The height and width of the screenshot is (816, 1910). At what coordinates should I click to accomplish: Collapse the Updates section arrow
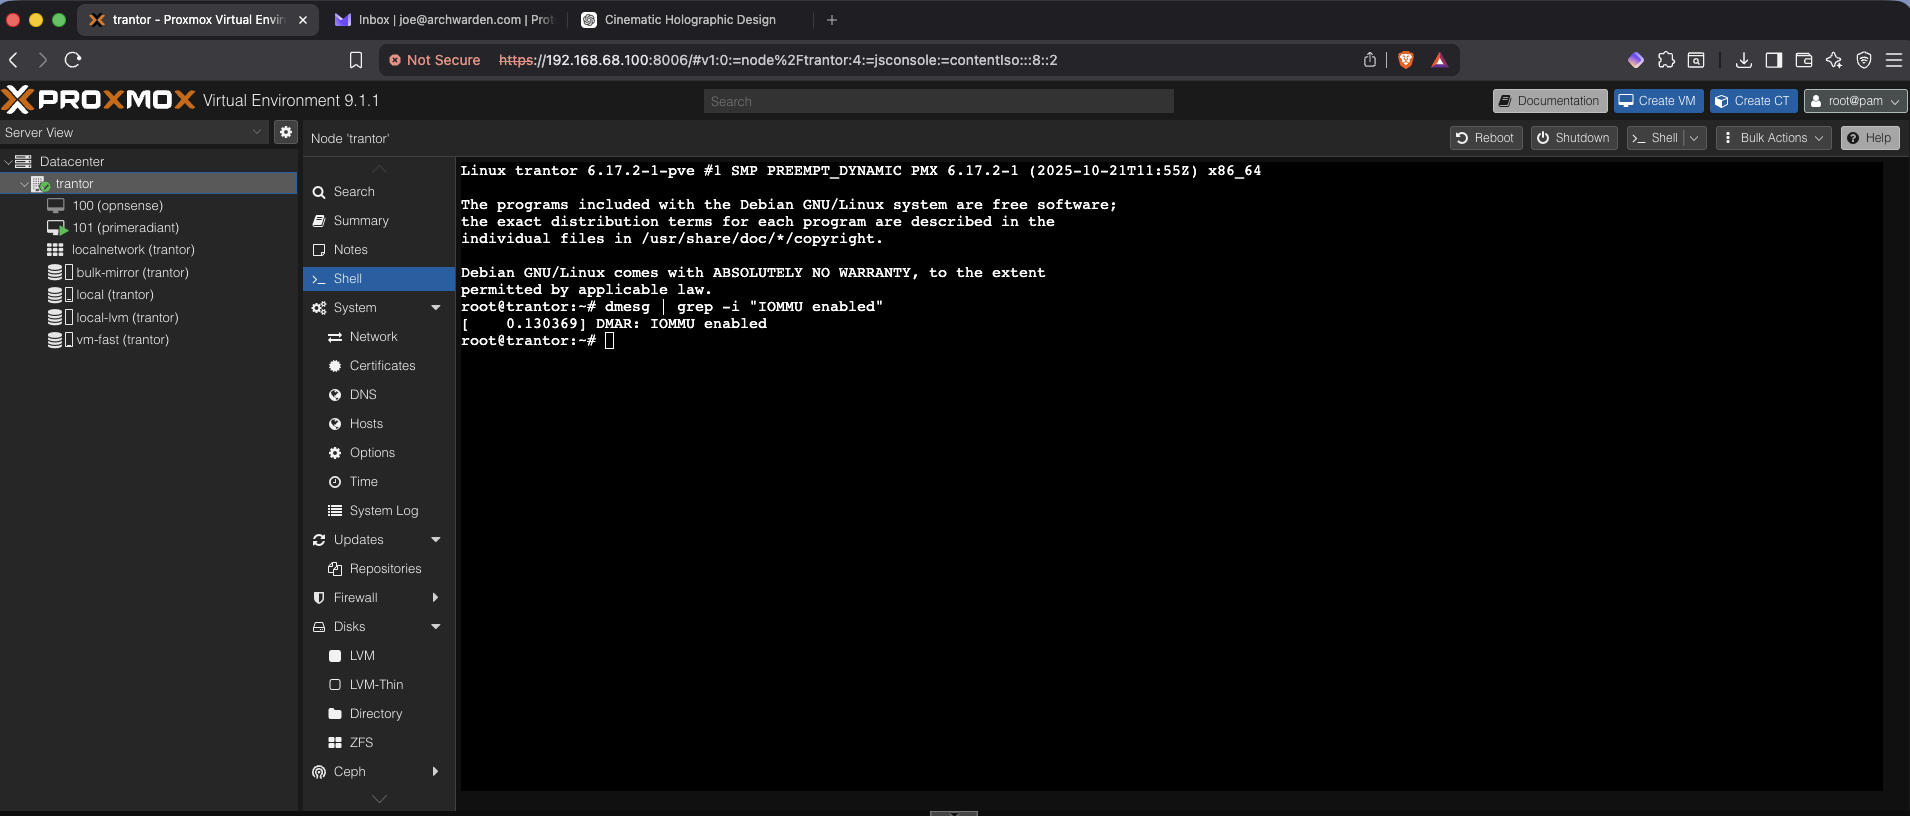[x=436, y=539]
